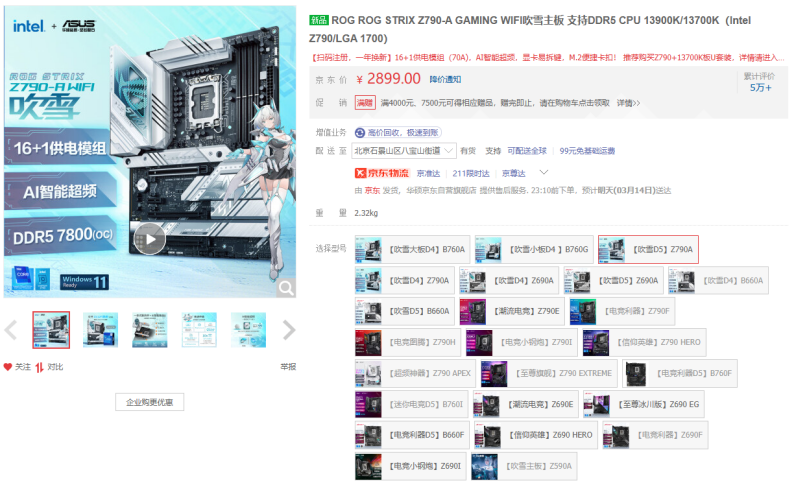Select model 【吹雪D4】B660A
The height and width of the screenshot is (484, 794).
[x=718, y=280]
